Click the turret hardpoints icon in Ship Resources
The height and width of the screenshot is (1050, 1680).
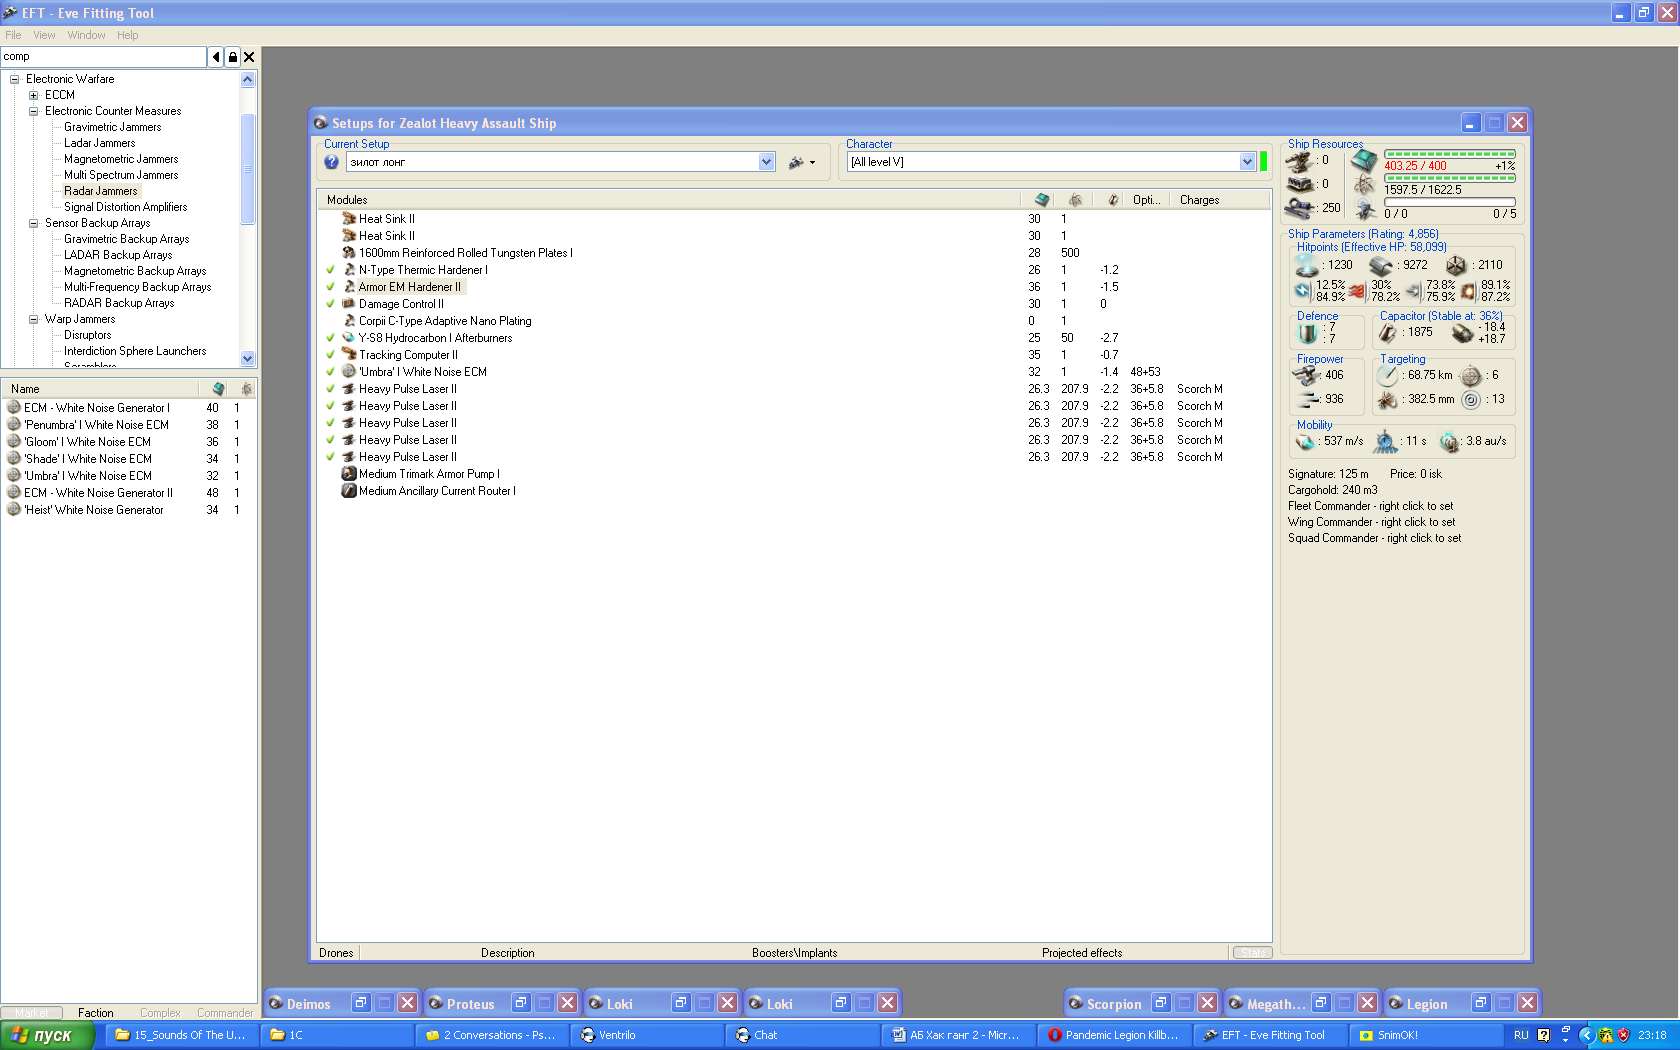pyautogui.click(x=1300, y=161)
